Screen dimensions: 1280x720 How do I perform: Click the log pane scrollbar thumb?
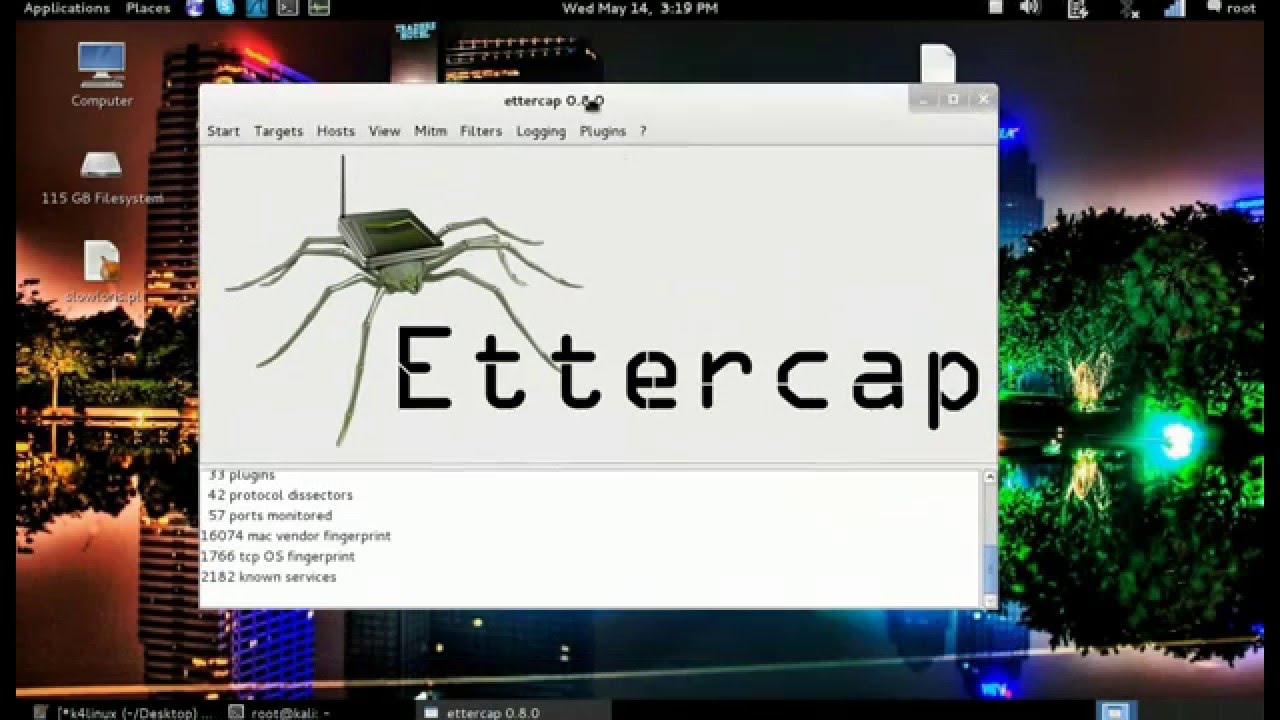coord(990,570)
